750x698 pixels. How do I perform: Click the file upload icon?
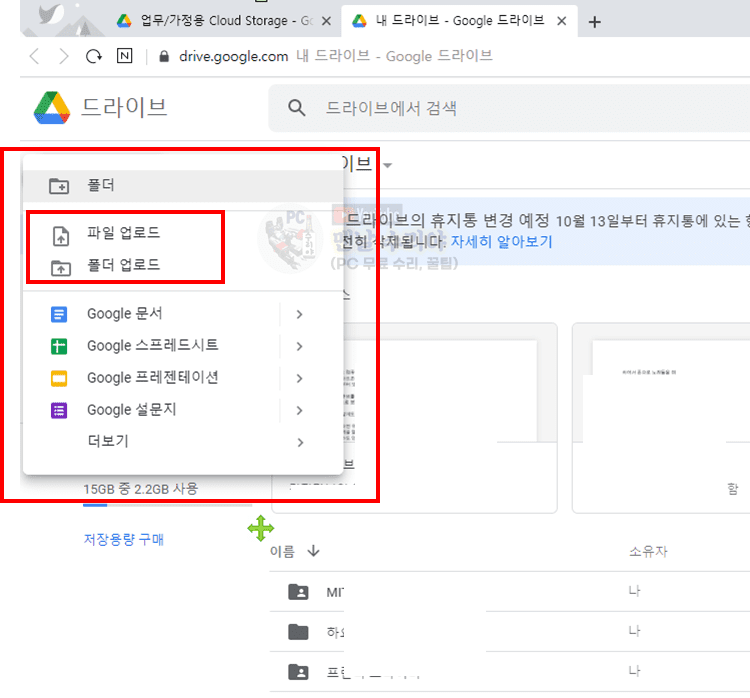[x=61, y=235]
